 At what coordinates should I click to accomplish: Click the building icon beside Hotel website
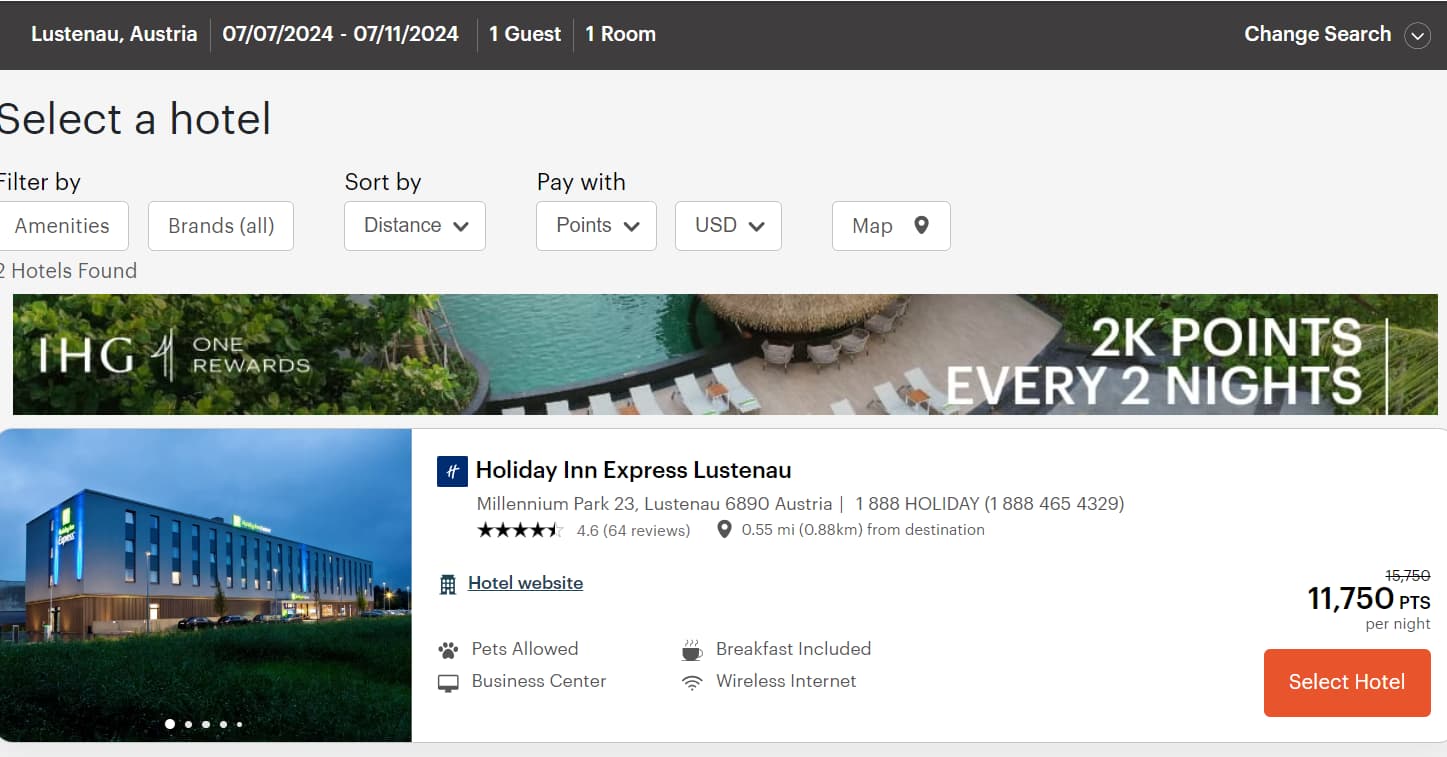[x=448, y=584]
